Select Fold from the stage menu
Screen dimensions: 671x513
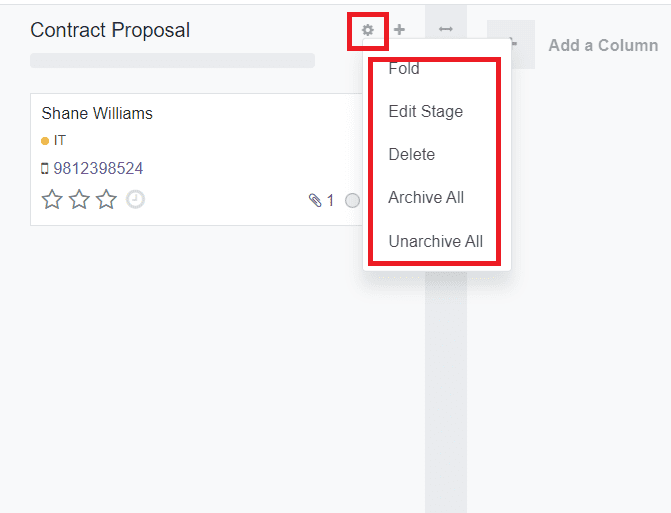(x=404, y=69)
